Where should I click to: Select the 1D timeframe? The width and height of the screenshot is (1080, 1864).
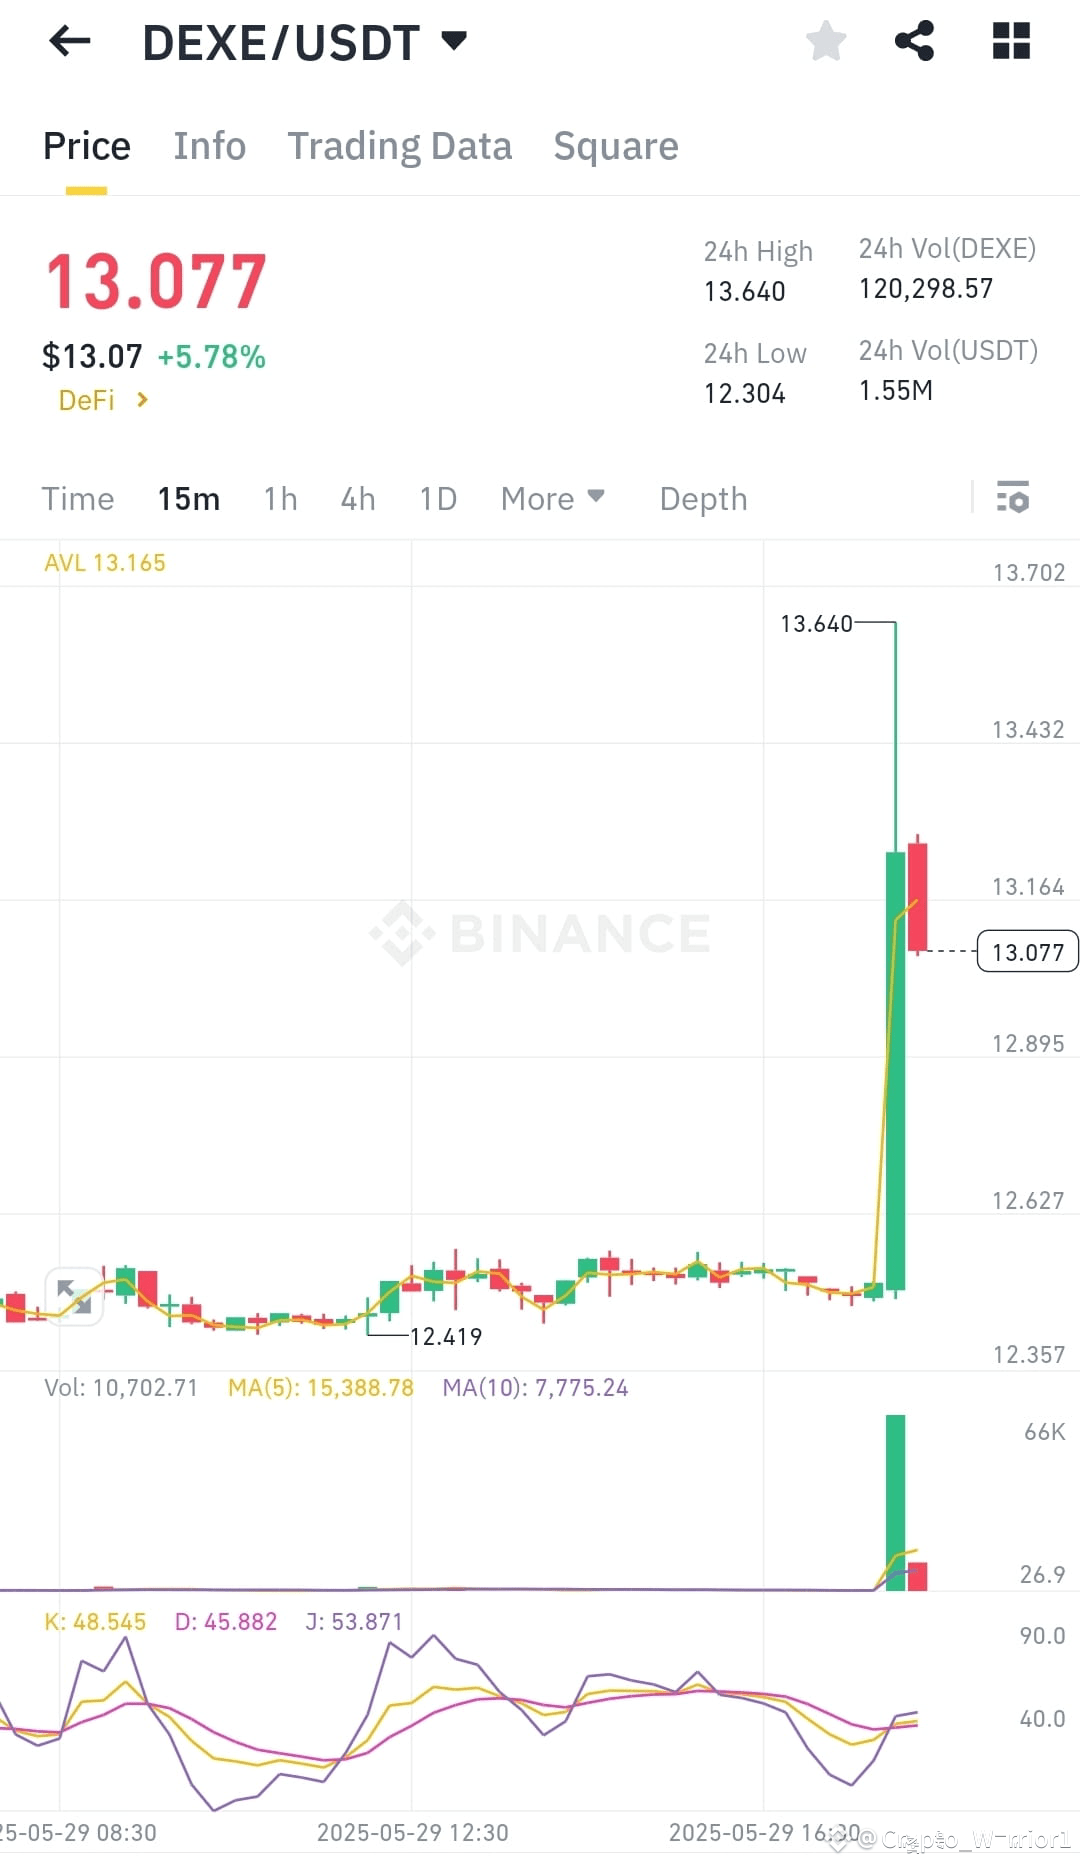point(437,498)
